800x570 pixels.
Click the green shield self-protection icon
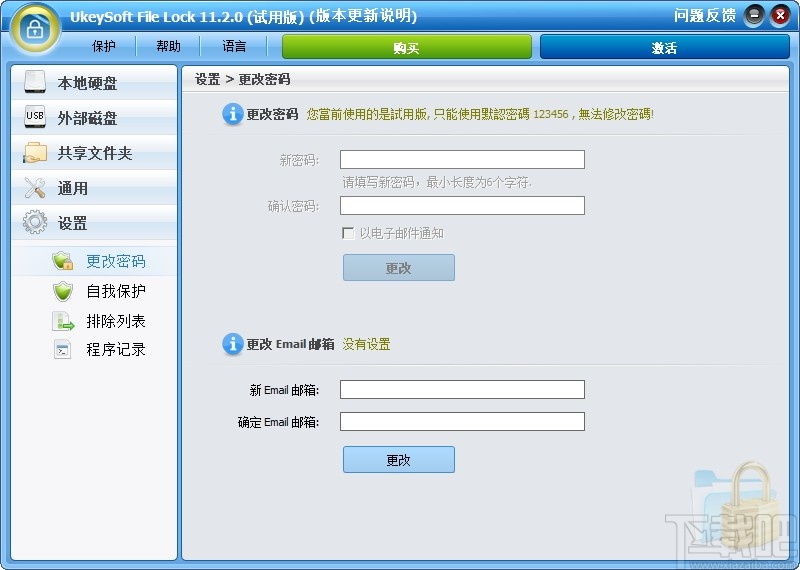pos(63,291)
